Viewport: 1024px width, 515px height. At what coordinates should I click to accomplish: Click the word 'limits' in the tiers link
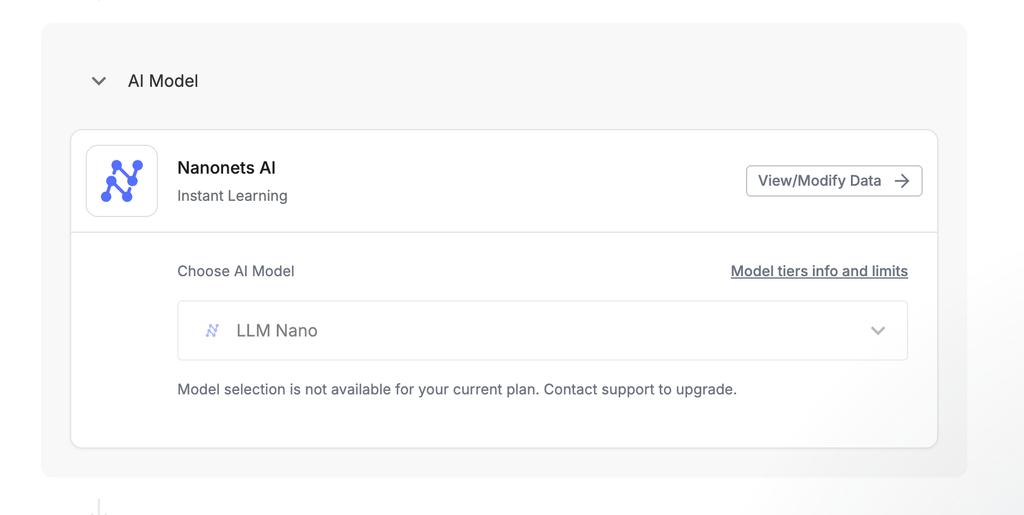click(x=890, y=271)
